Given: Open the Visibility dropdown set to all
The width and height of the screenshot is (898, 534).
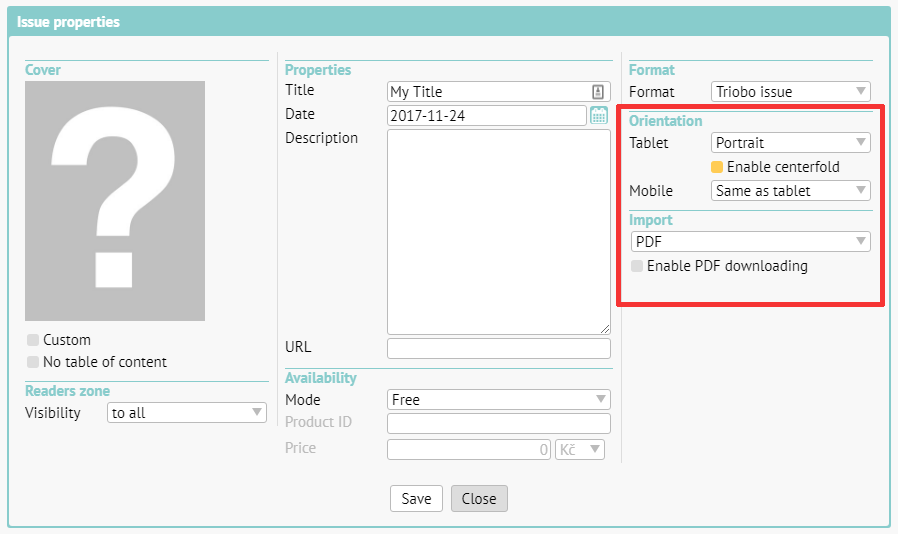Looking at the screenshot, I should coord(187,413).
